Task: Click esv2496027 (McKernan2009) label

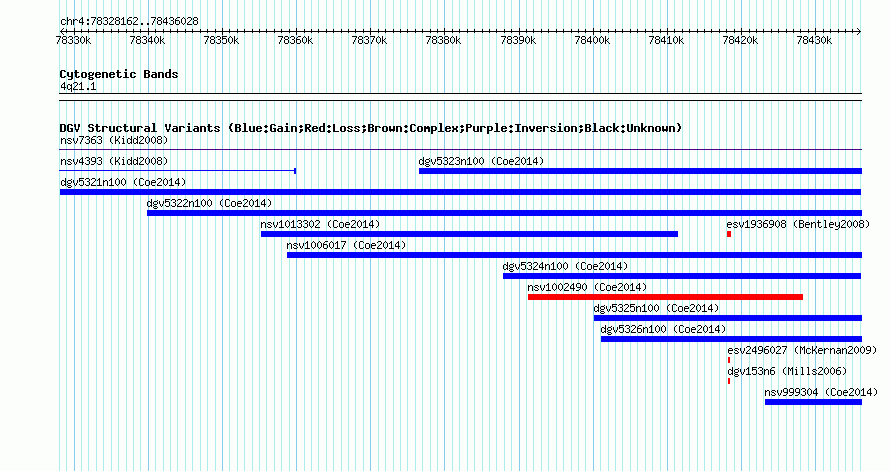Action: (802, 350)
